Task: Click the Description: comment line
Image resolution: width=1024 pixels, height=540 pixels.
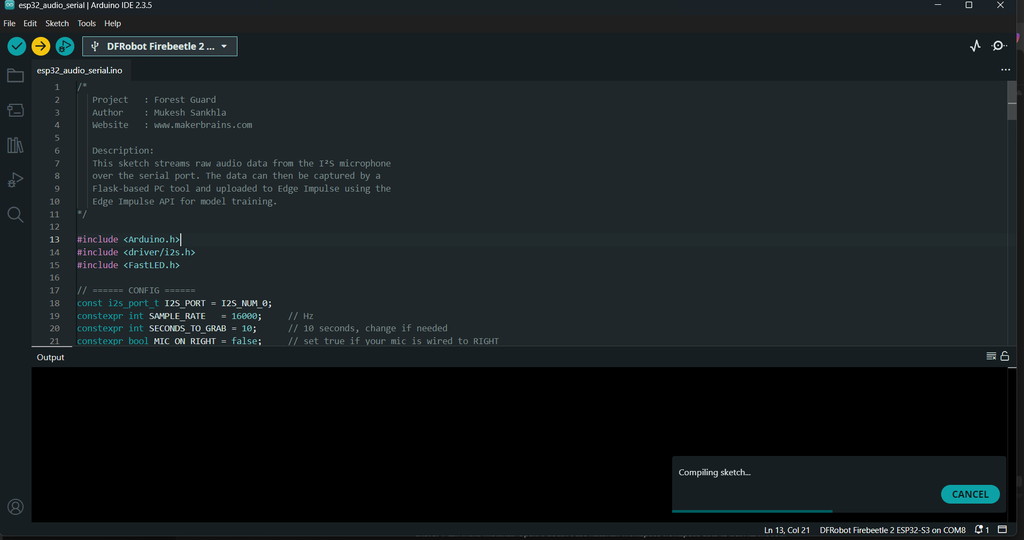Action: point(123,150)
